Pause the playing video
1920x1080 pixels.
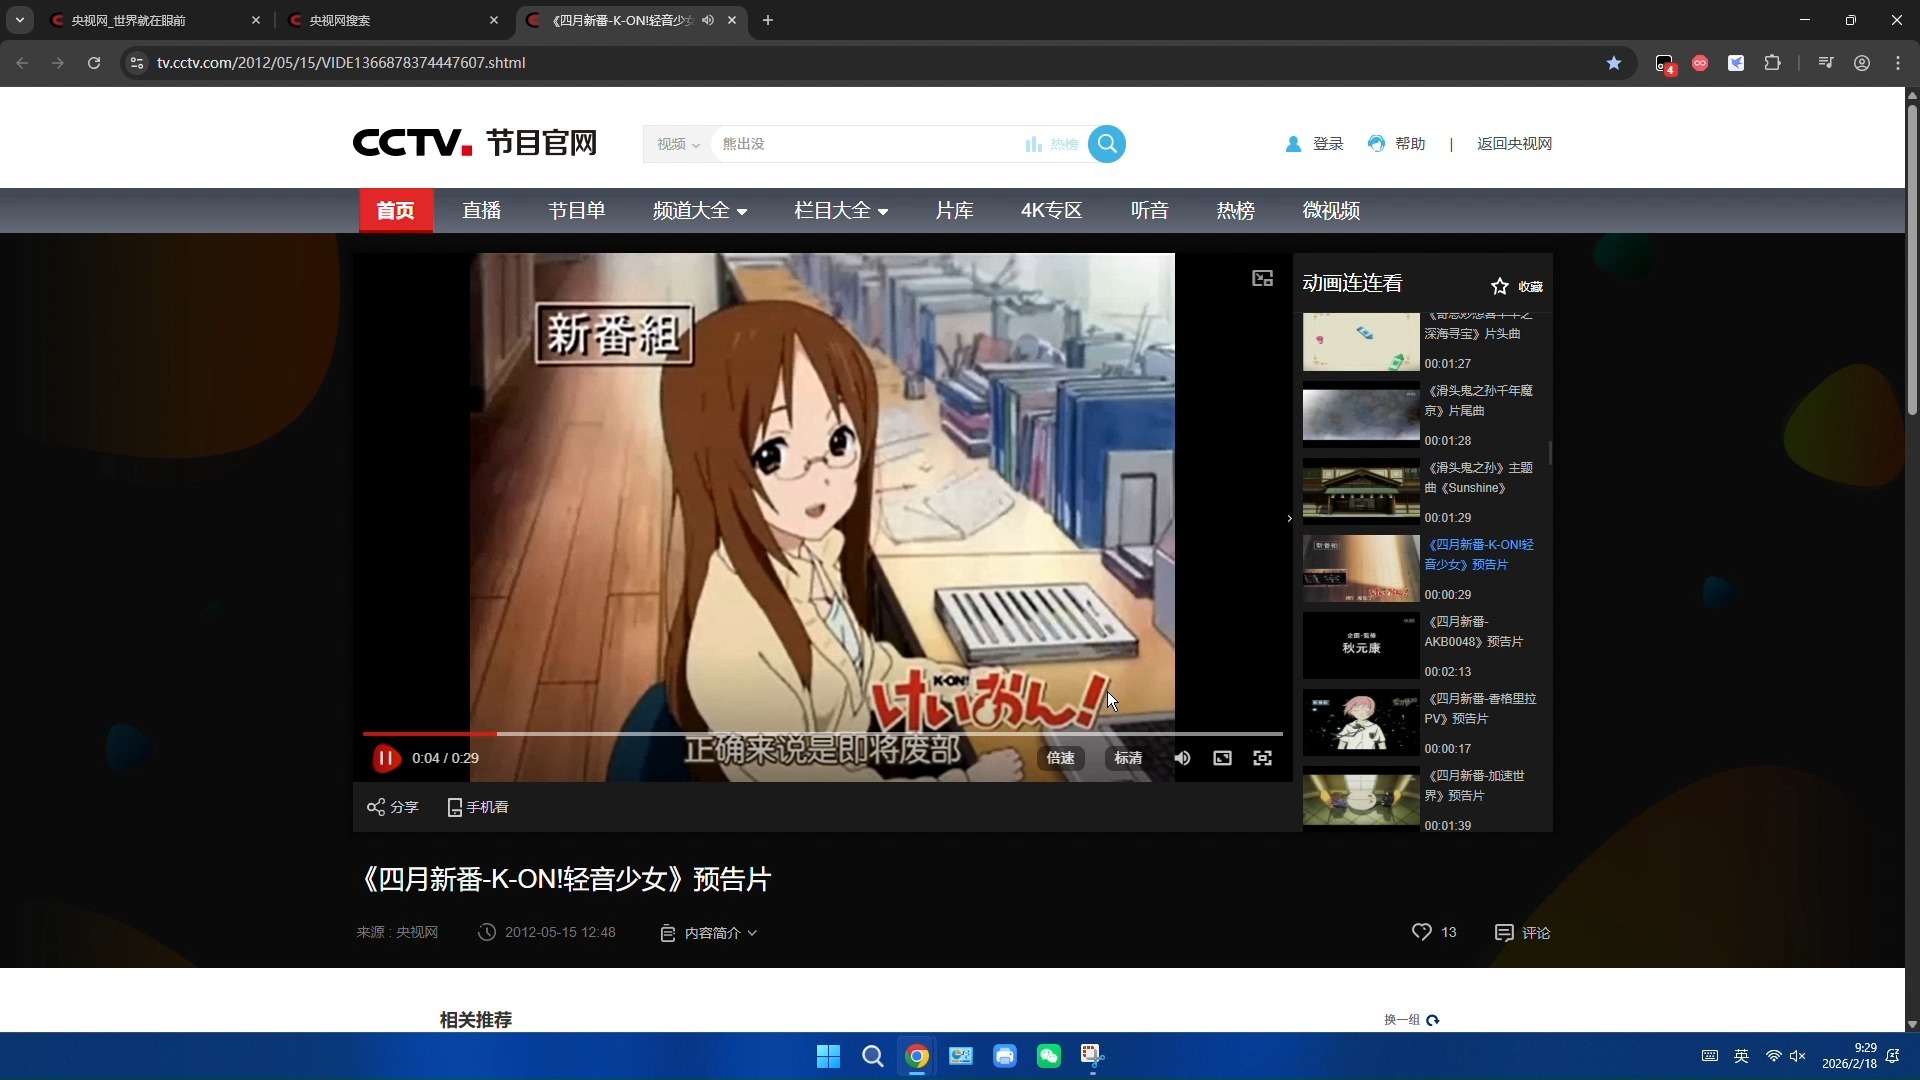coord(385,758)
